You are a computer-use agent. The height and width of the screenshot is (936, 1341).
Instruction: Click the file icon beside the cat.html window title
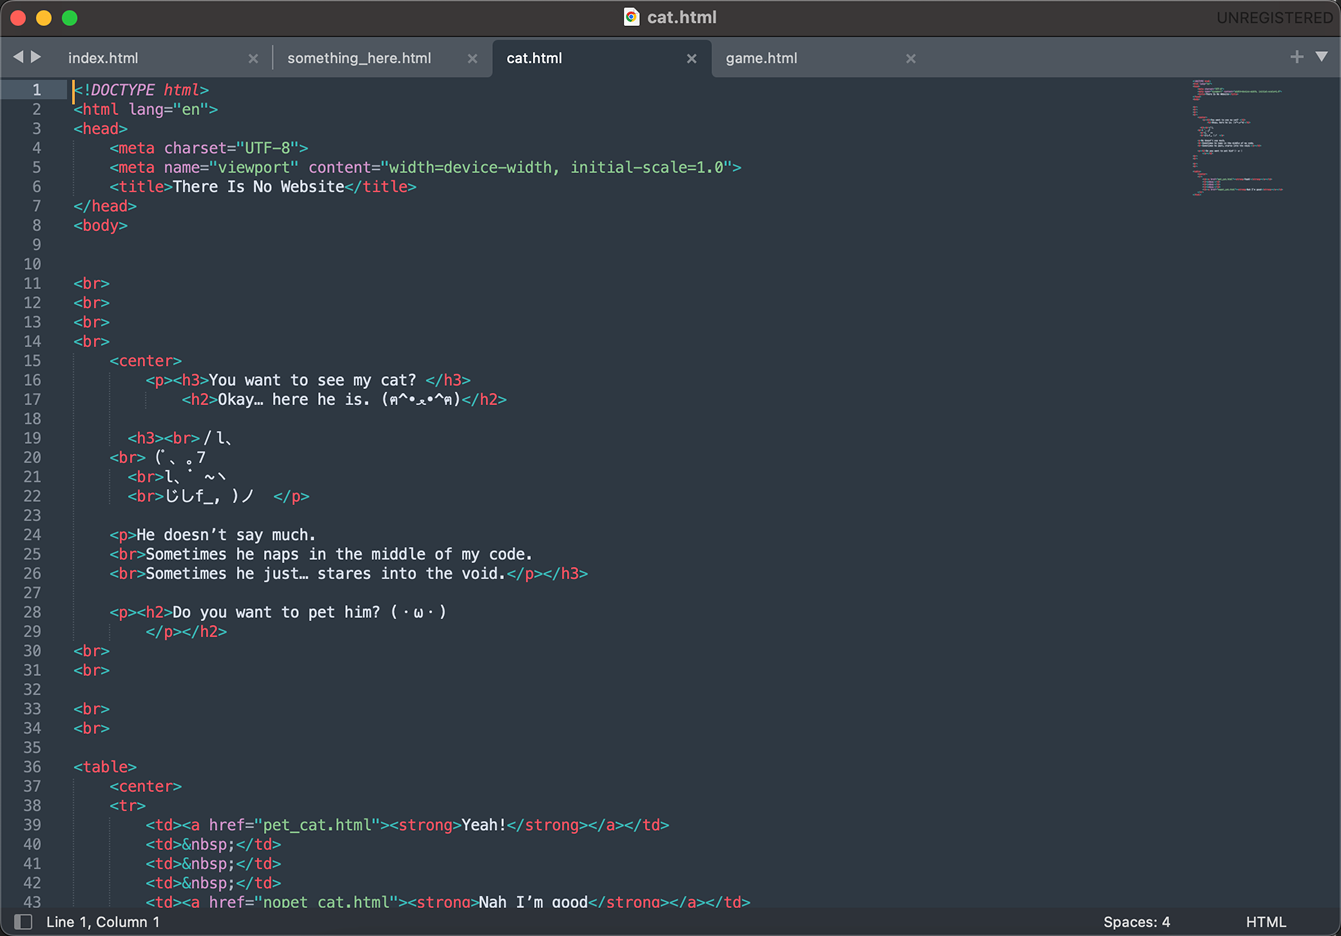[631, 17]
